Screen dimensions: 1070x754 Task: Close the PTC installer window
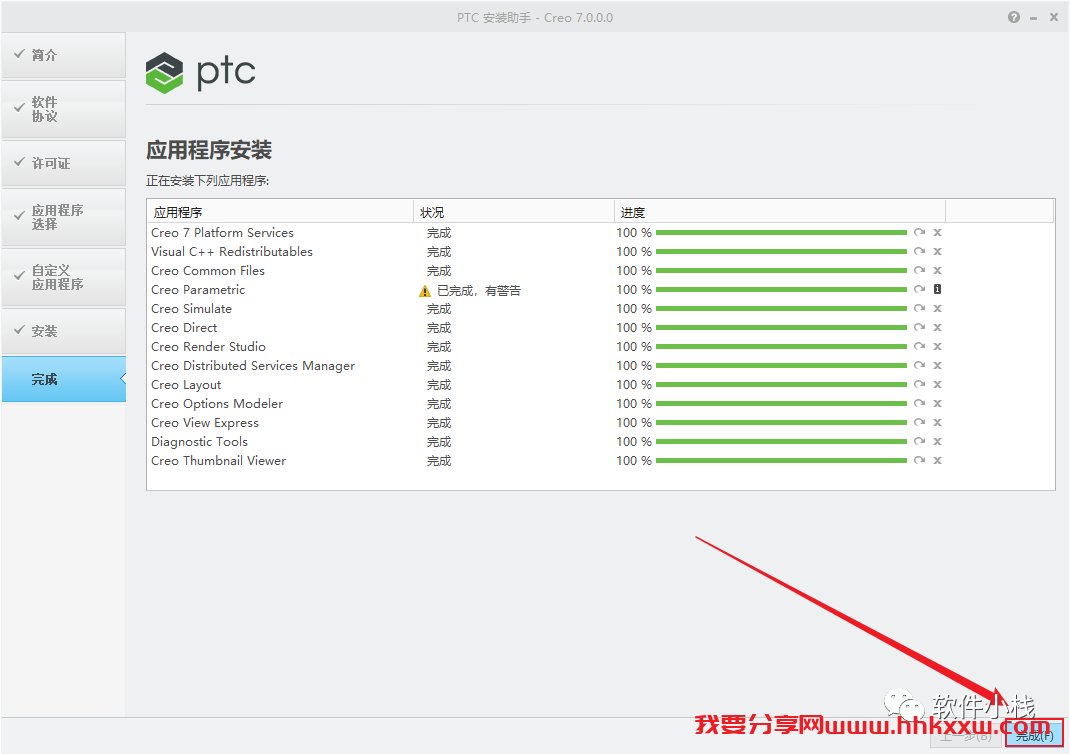[1054, 18]
